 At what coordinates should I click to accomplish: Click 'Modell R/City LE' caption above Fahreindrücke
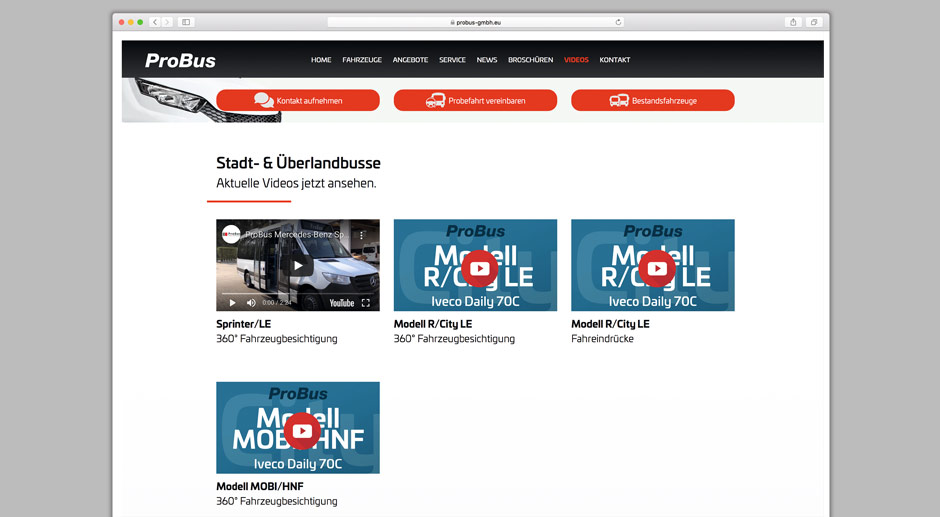click(610, 324)
